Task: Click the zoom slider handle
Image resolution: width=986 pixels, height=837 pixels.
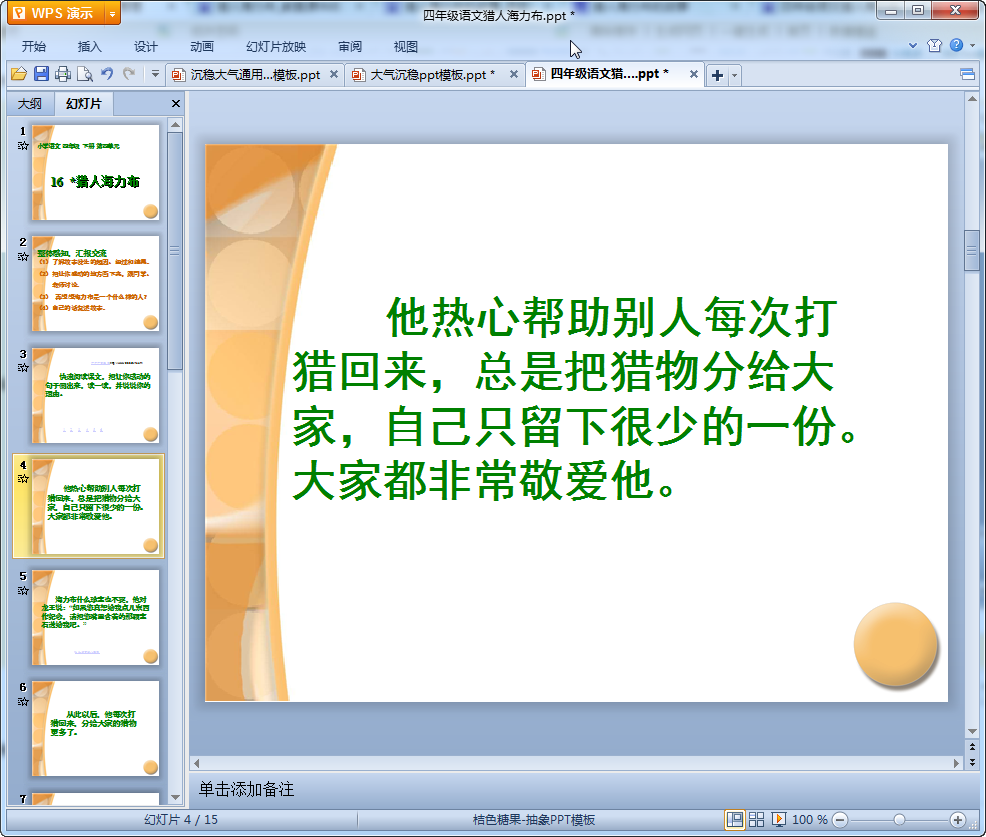Action: click(899, 820)
